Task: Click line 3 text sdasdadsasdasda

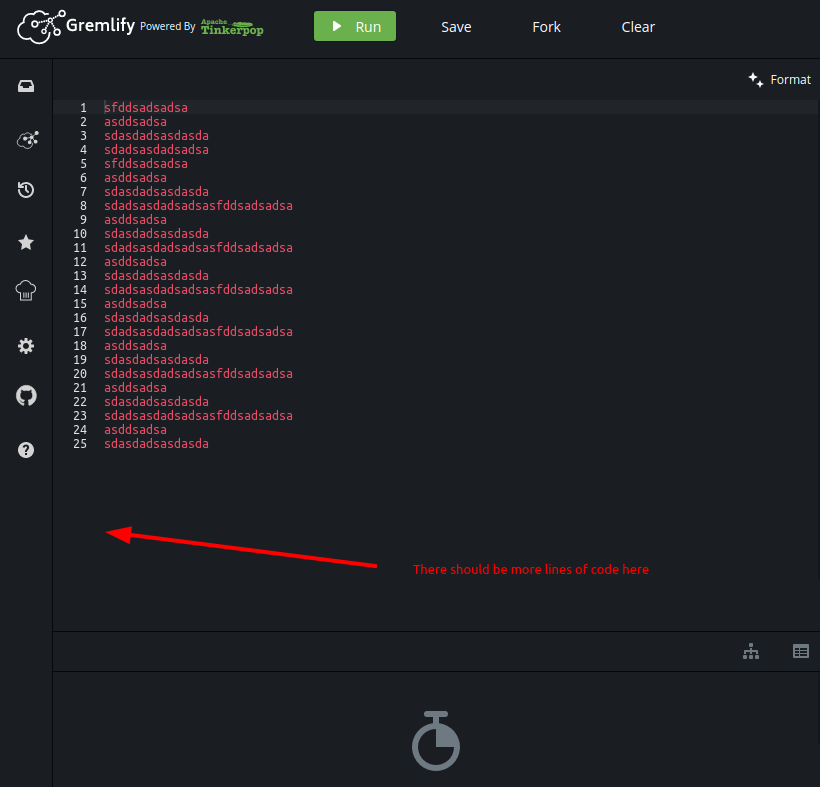Action: coord(156,136)
